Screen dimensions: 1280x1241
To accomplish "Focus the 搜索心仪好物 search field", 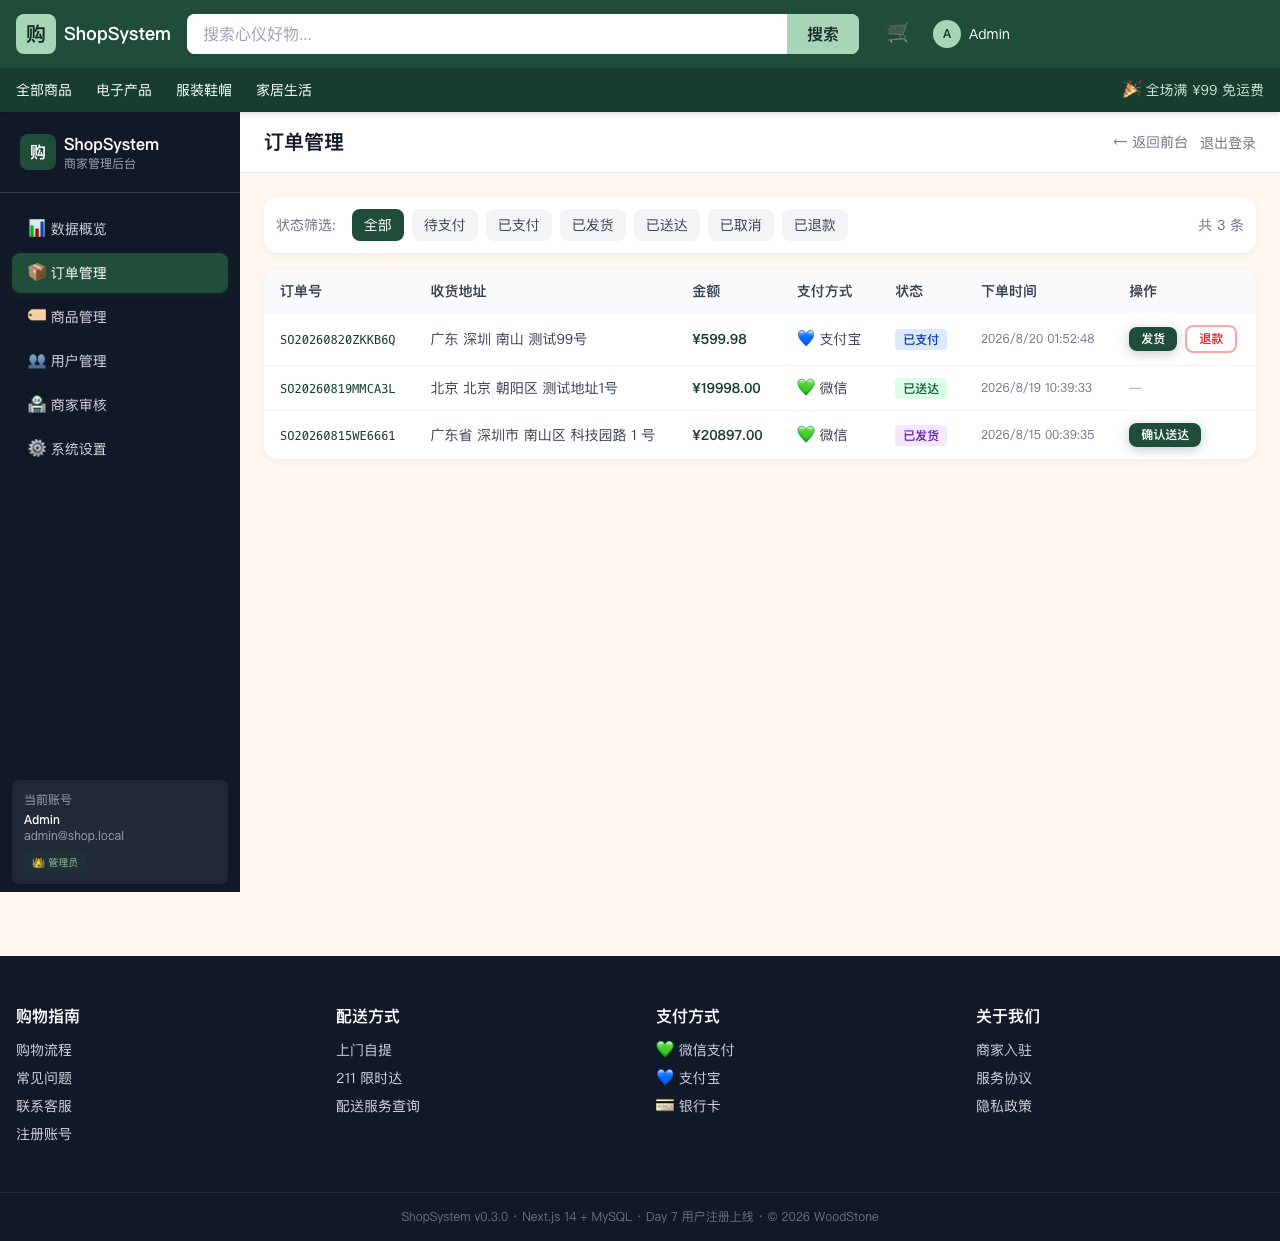I will click(x=487, y=34).
